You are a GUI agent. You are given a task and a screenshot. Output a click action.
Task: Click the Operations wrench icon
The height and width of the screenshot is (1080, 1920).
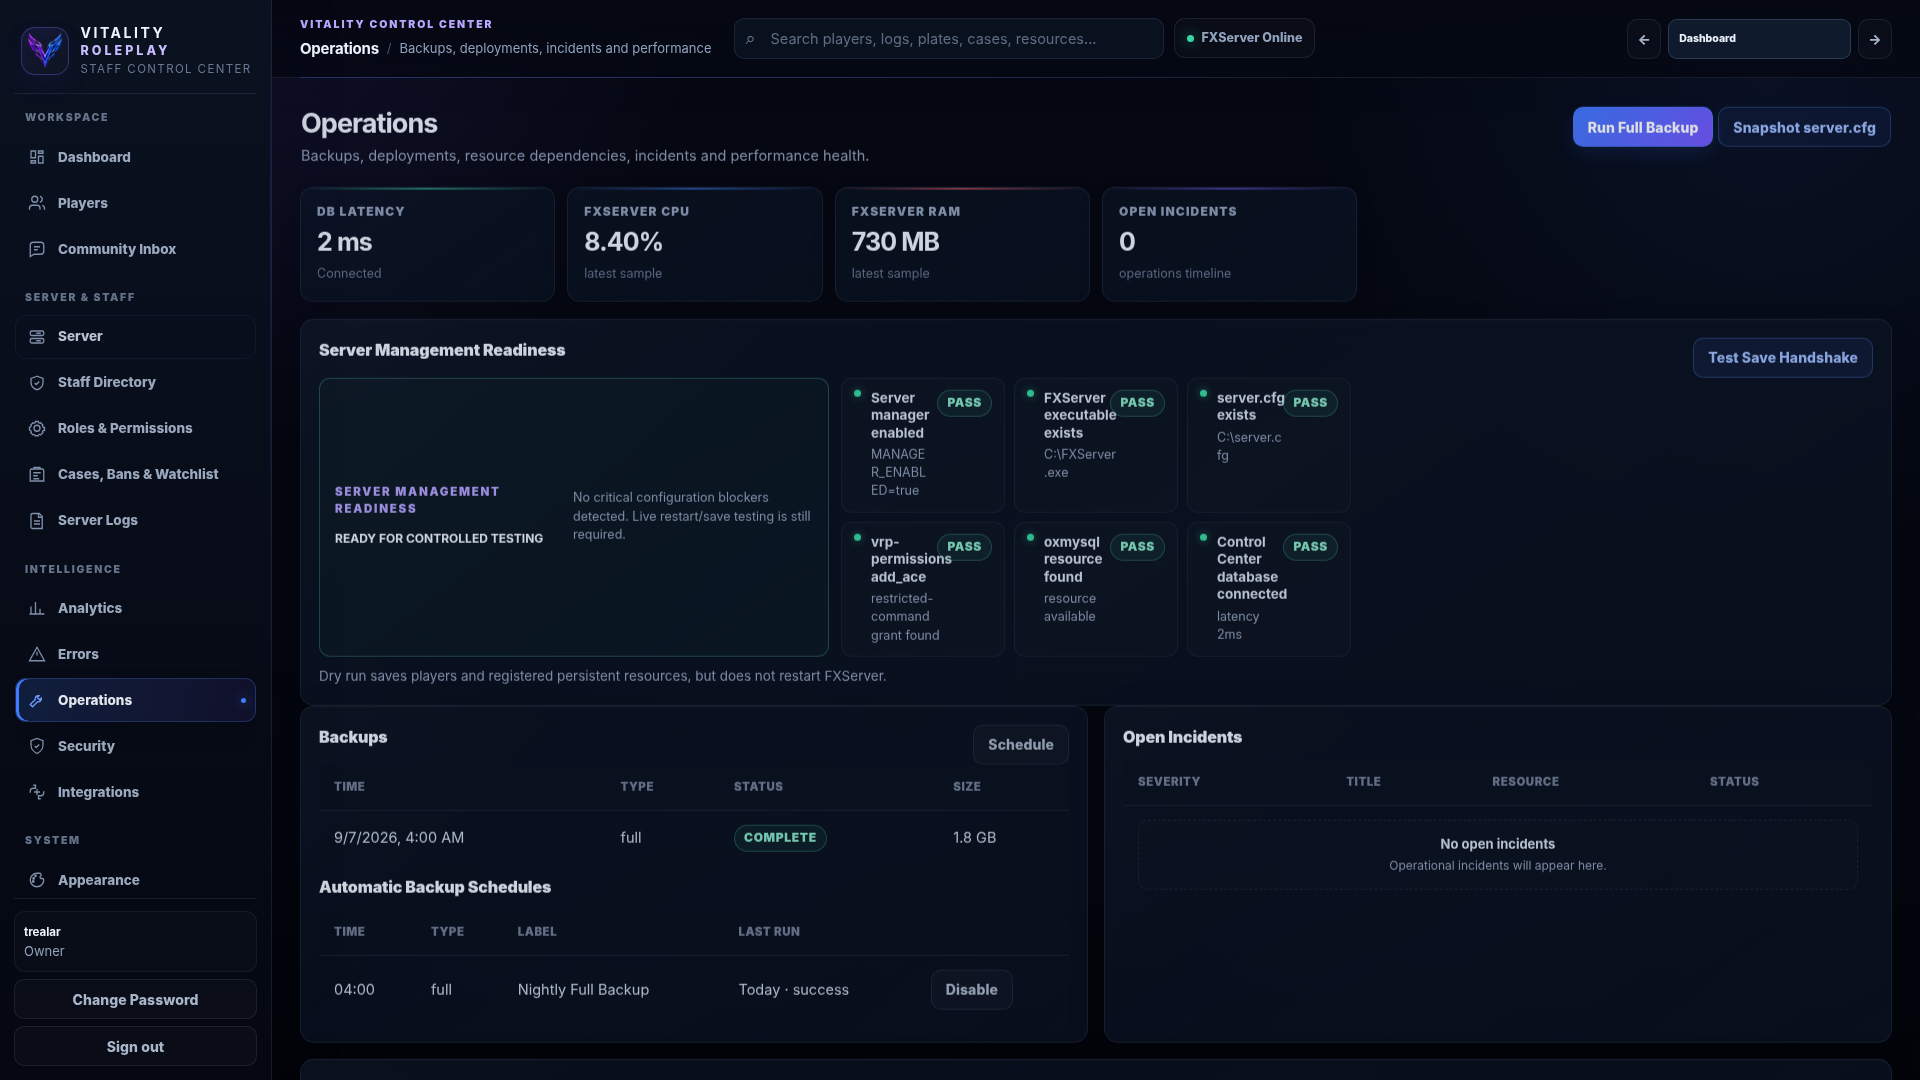click(37, 701)
